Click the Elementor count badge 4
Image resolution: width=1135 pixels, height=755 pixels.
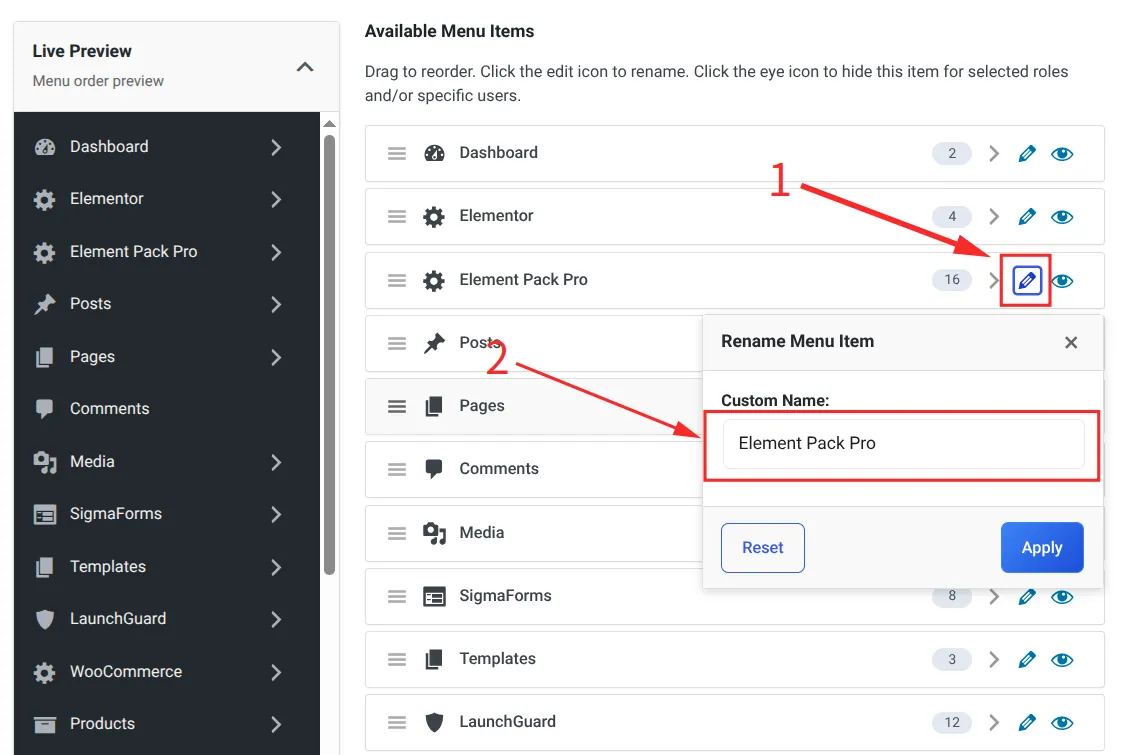[x=952, y=216]
